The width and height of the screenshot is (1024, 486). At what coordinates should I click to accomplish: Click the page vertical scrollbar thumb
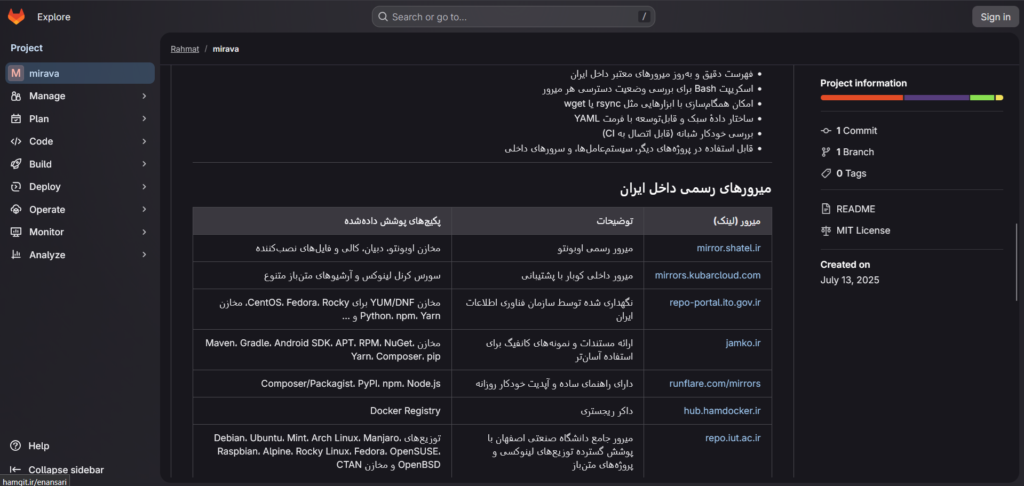coord(1016,261)
